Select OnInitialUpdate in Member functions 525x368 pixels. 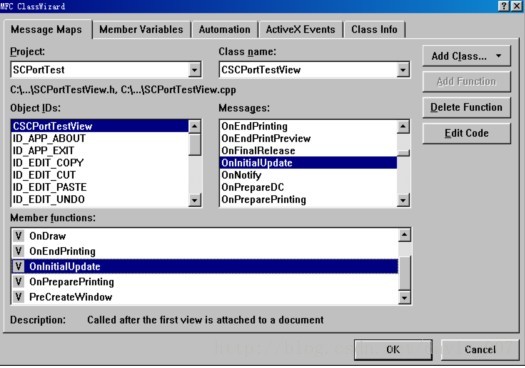(205, 267)
